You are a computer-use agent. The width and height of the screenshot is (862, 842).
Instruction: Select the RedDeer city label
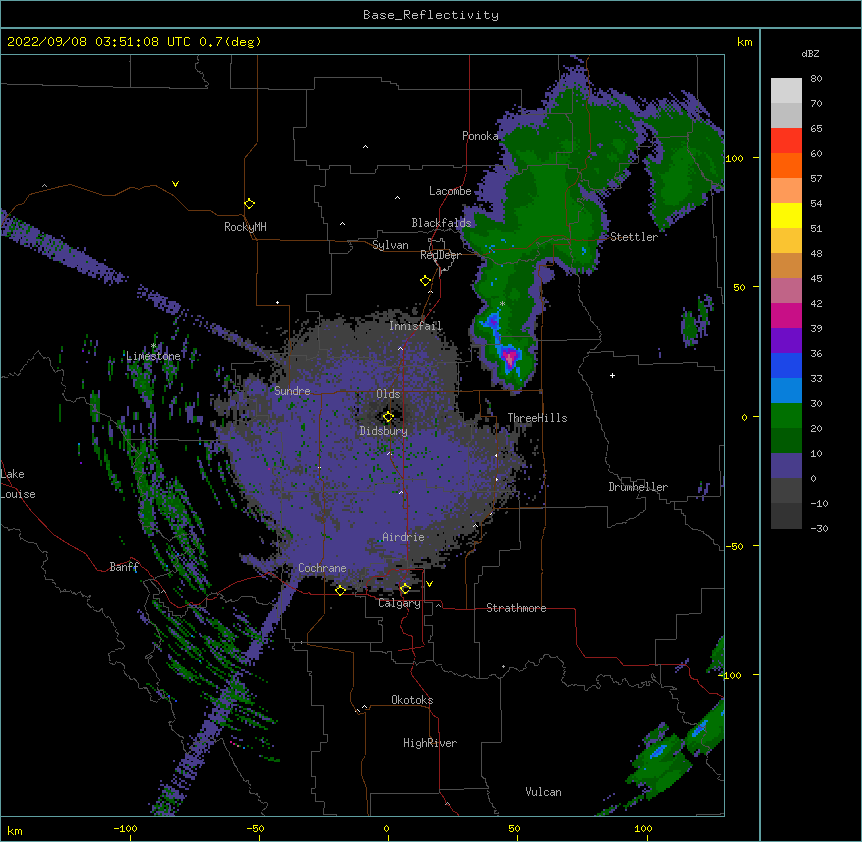pyautogui.click(x=440, y=255)
